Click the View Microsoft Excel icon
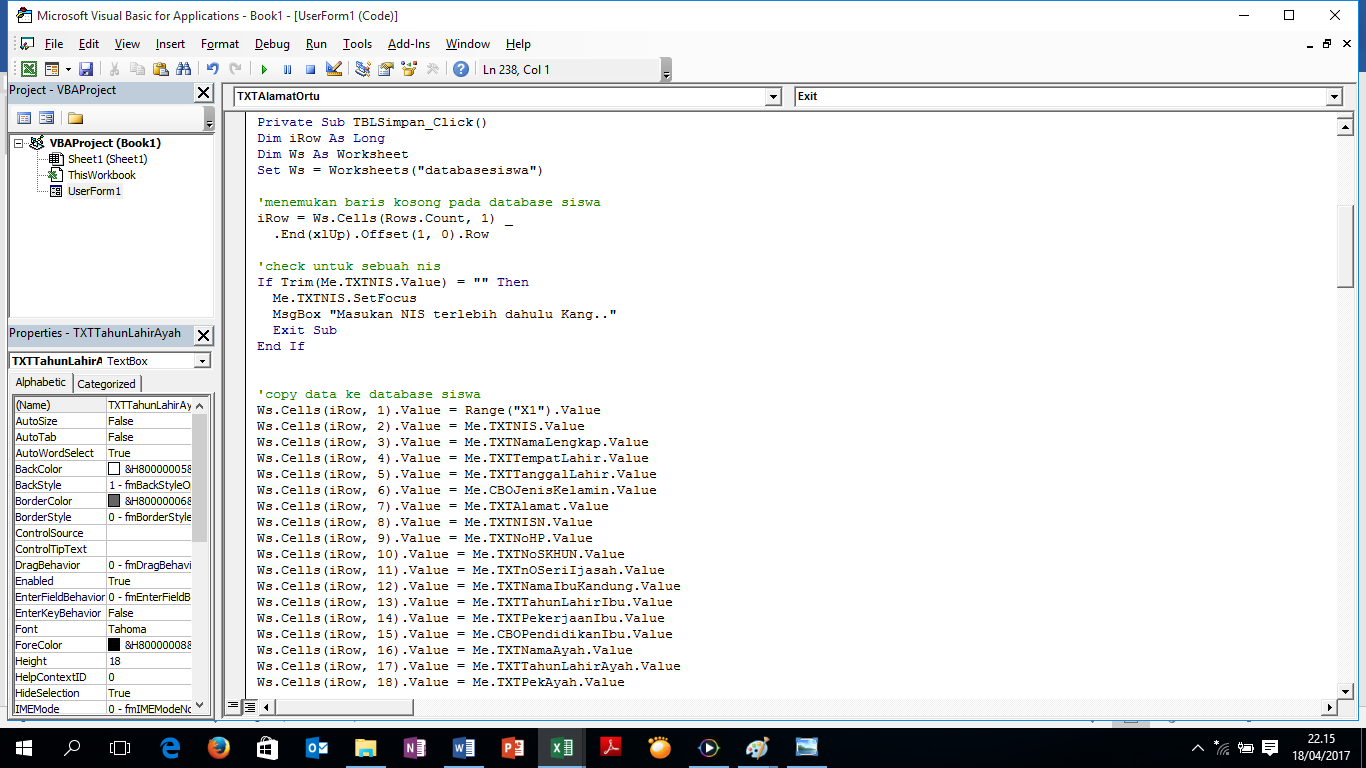The width and height of the screenshot is (1366, 768). [x=29, y=69]
